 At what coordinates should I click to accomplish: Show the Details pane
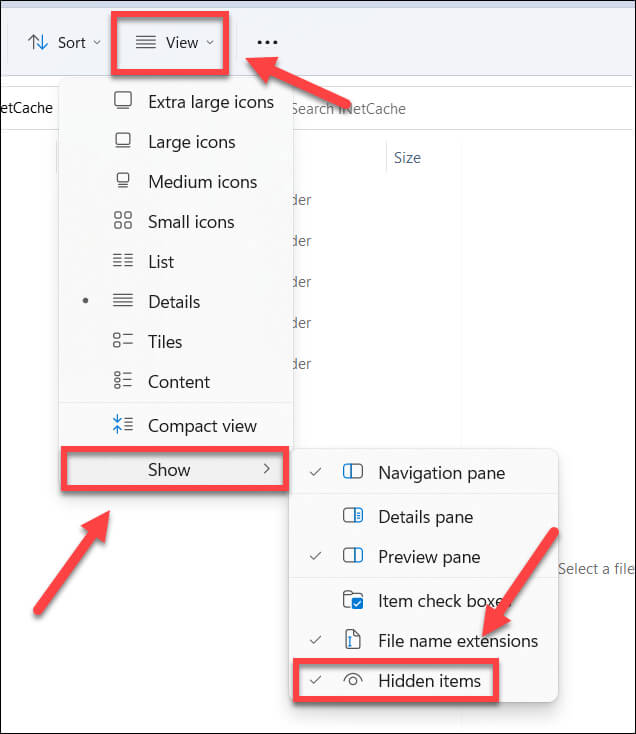[x=425, y=517]
